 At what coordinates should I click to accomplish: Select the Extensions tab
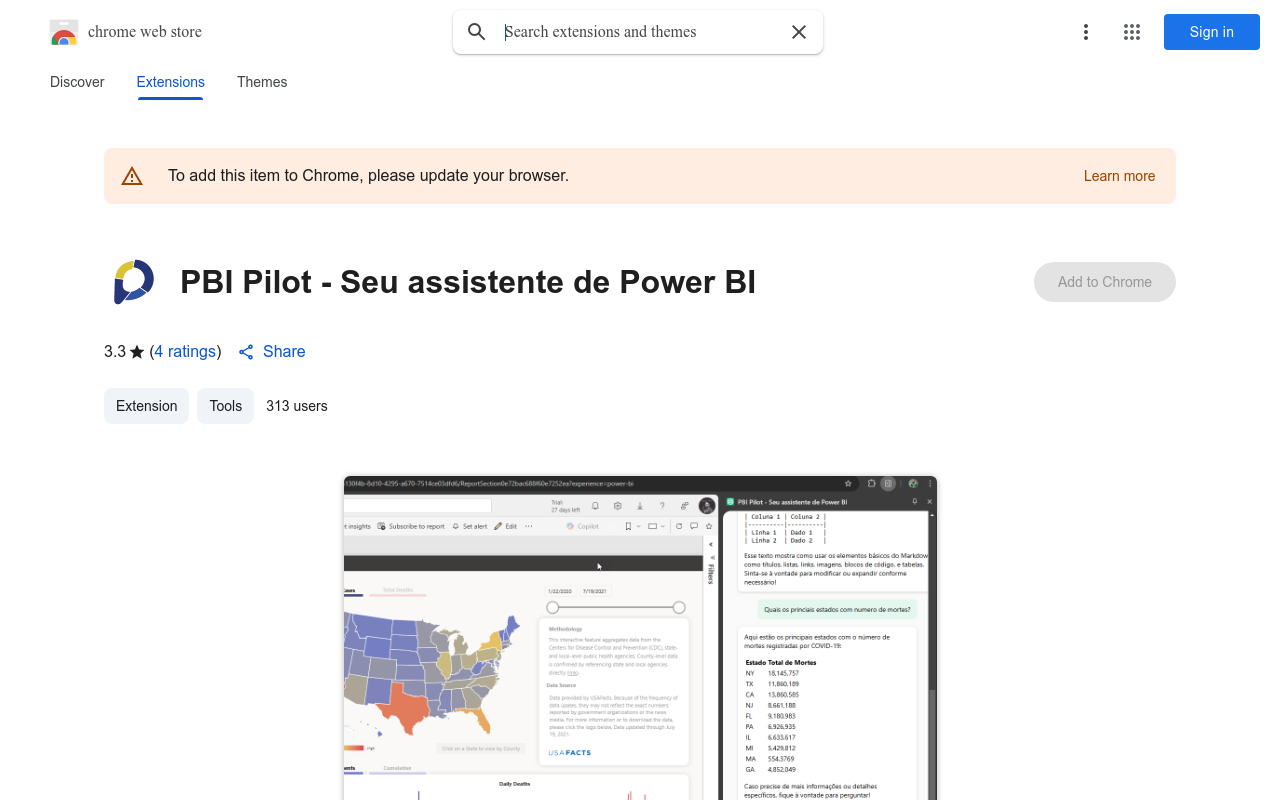pyautogui.click(x=171, y=82)
